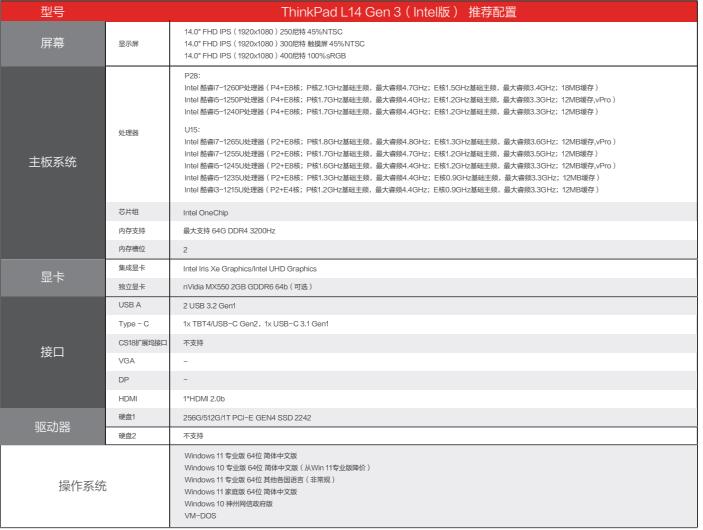Select the i5-1240P processor line
The image size is (703, 530).
click(391, 112)
